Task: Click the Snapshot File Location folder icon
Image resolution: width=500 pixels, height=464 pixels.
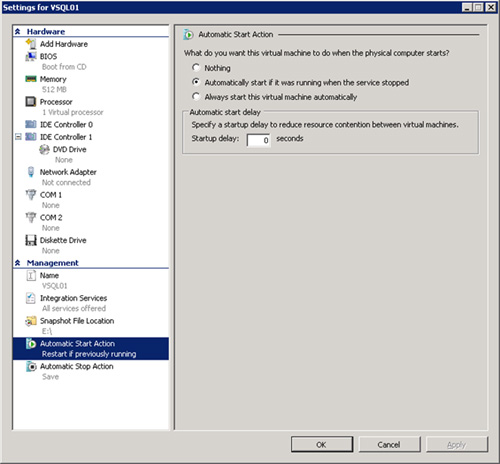Action: 31,321
